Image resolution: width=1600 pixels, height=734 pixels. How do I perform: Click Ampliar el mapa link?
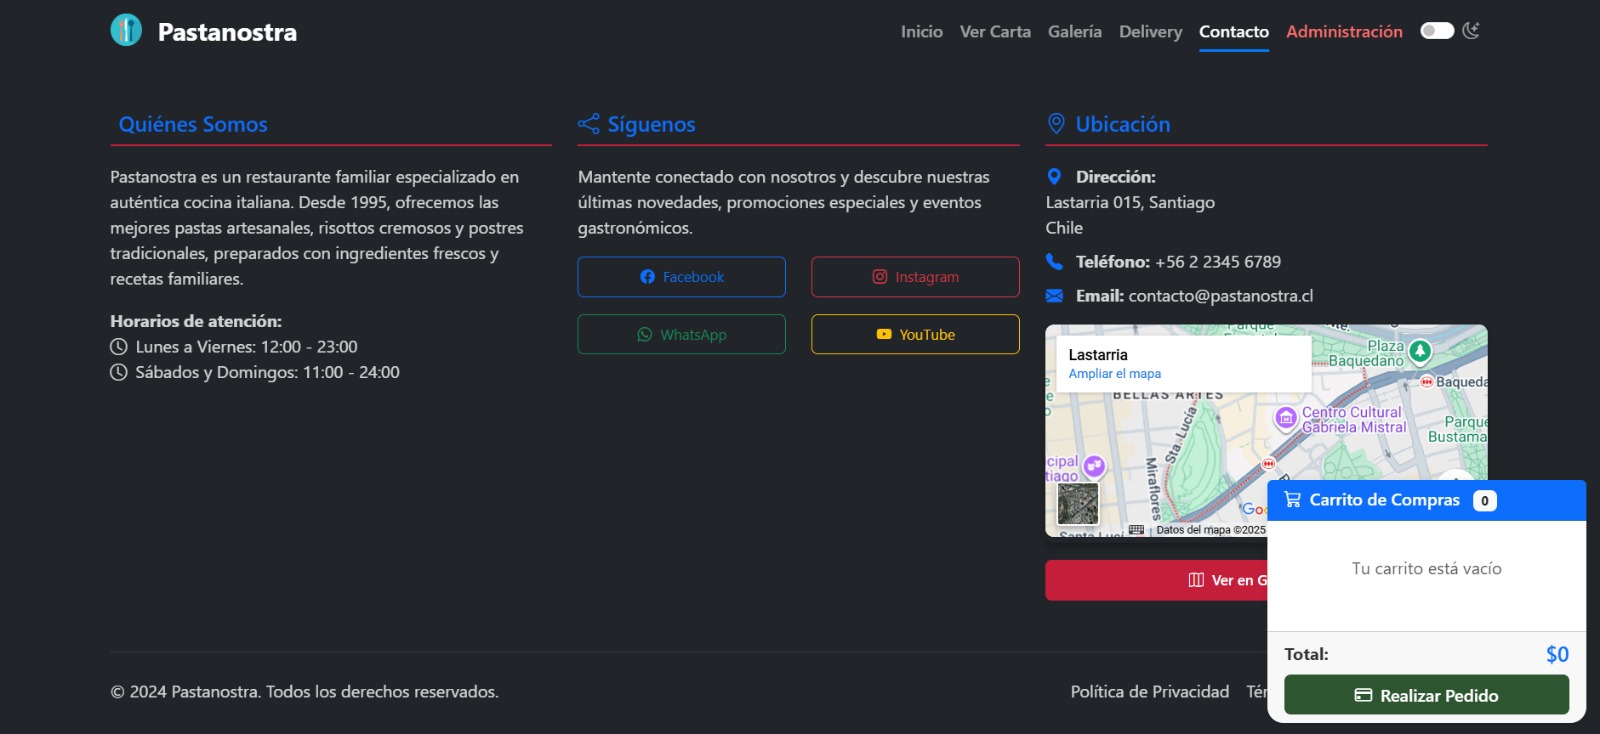pyautogui.click(x=1114, y=374)
